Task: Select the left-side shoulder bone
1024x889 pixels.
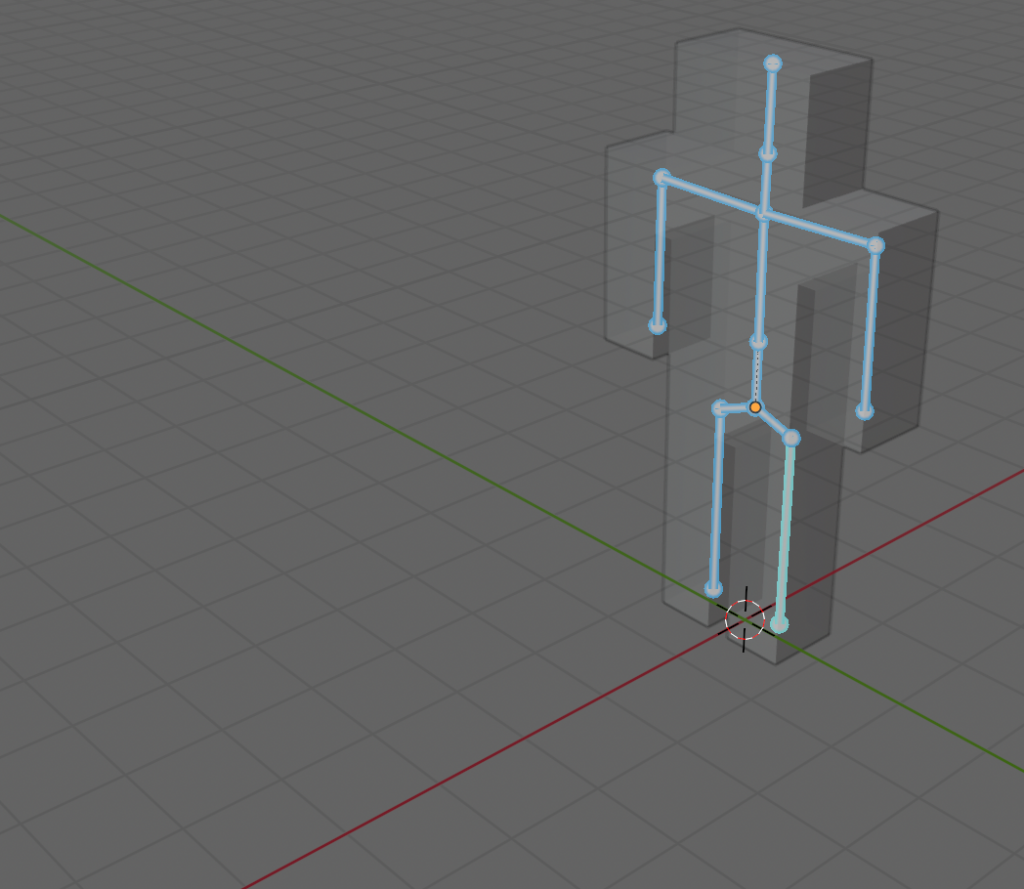Action: (x=712, y=195)
